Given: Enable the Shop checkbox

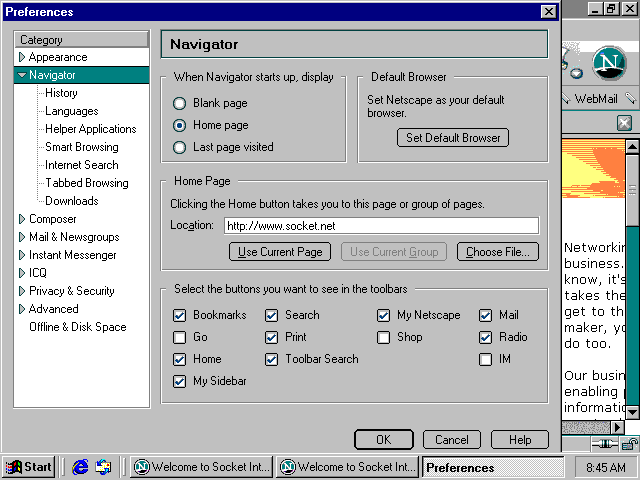Looking at the screenshot, I should (383, 337).
